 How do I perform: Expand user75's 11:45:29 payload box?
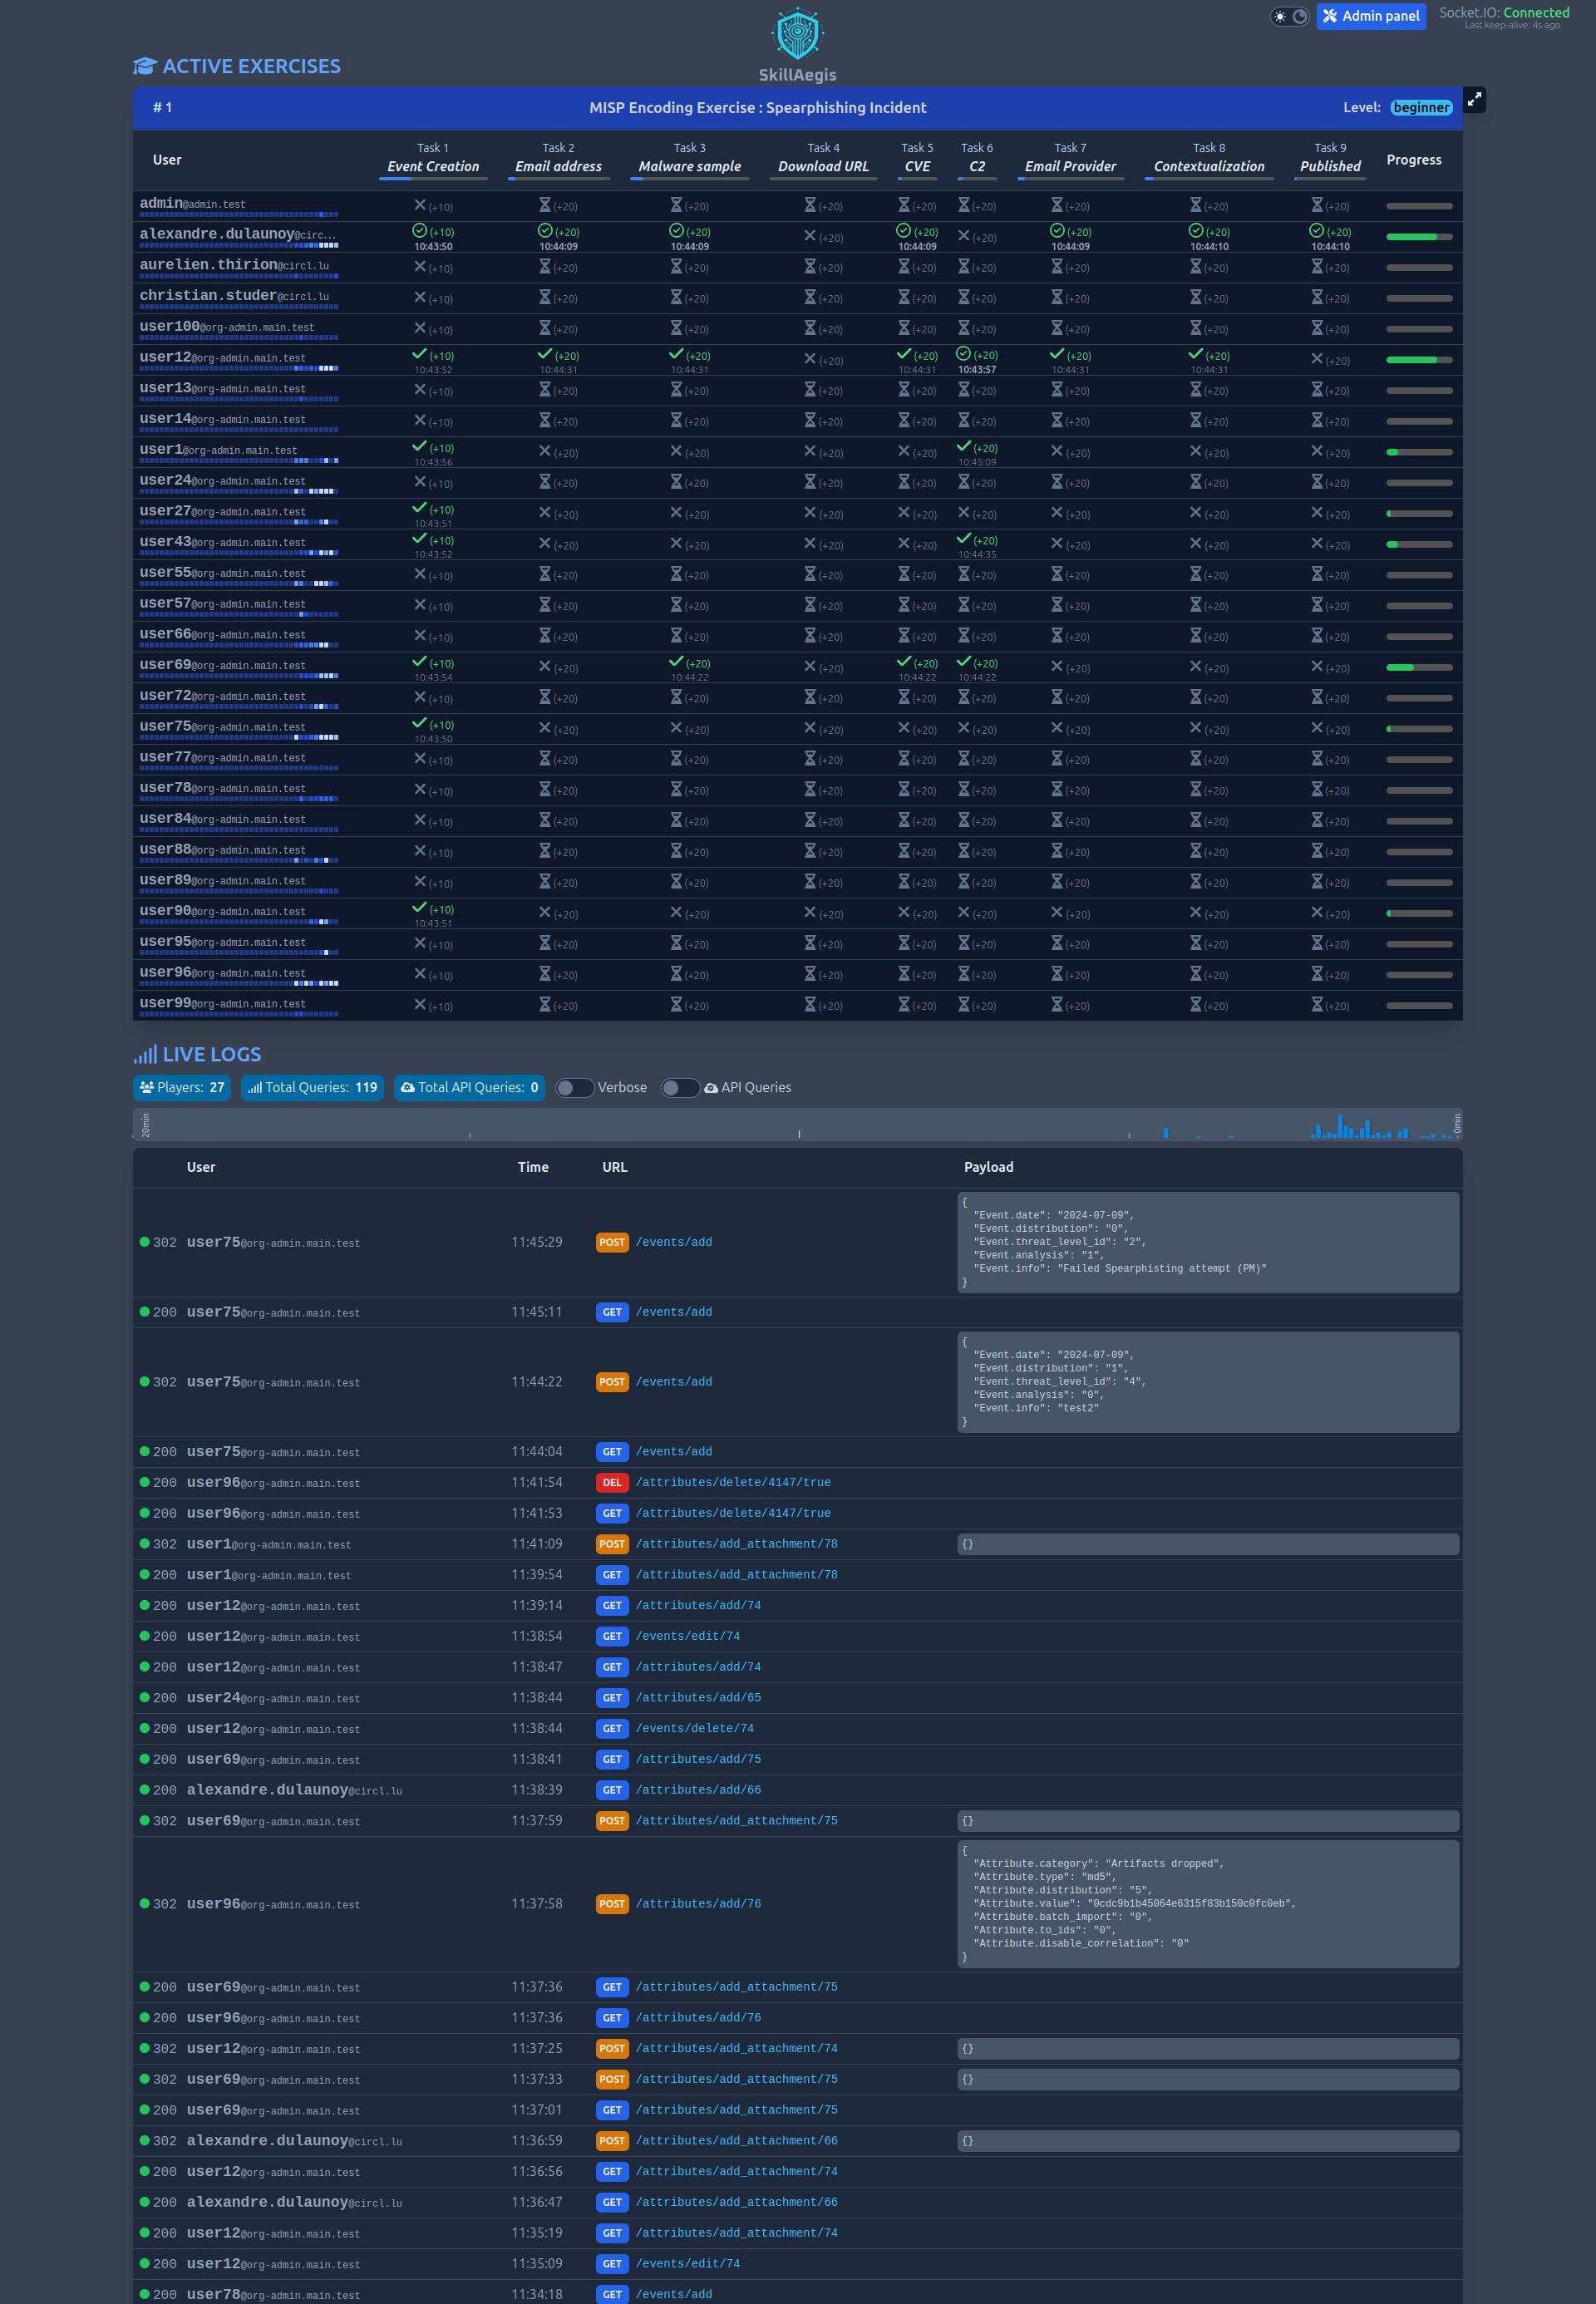pos(1207,1242)
